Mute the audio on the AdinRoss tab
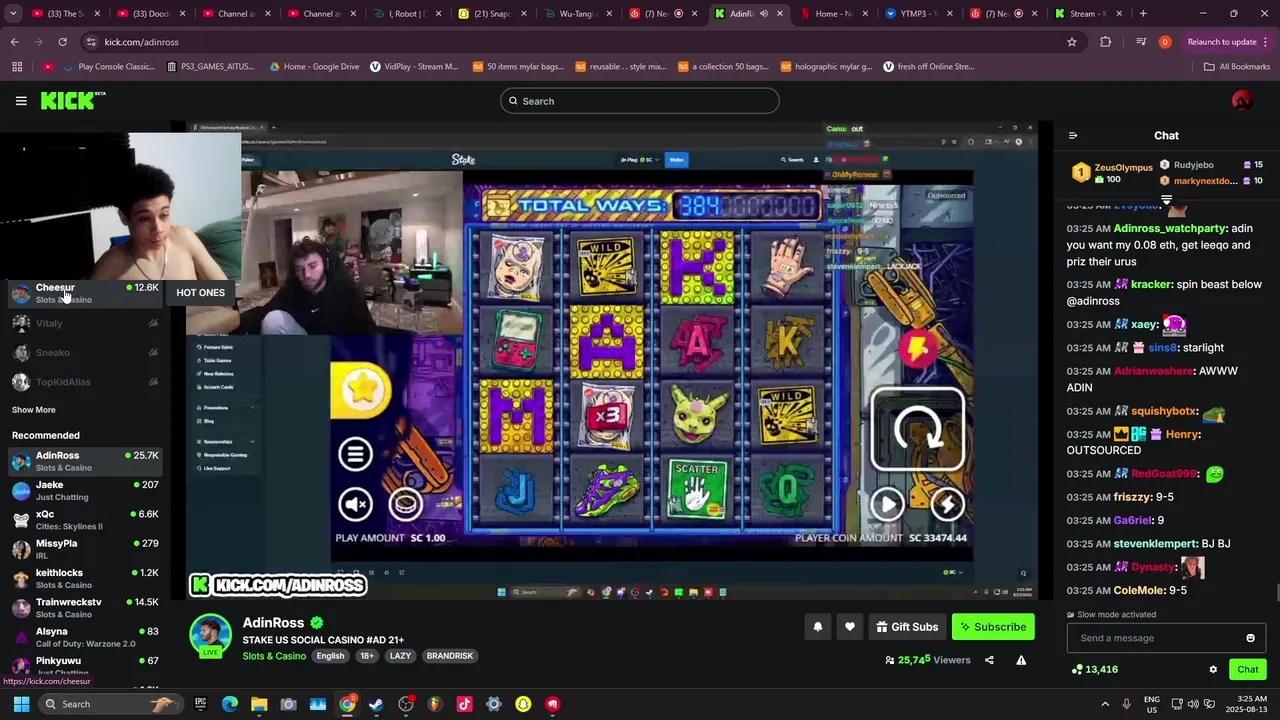Image resolution: width=1280 pixels, height=720 pixels. 763,14
